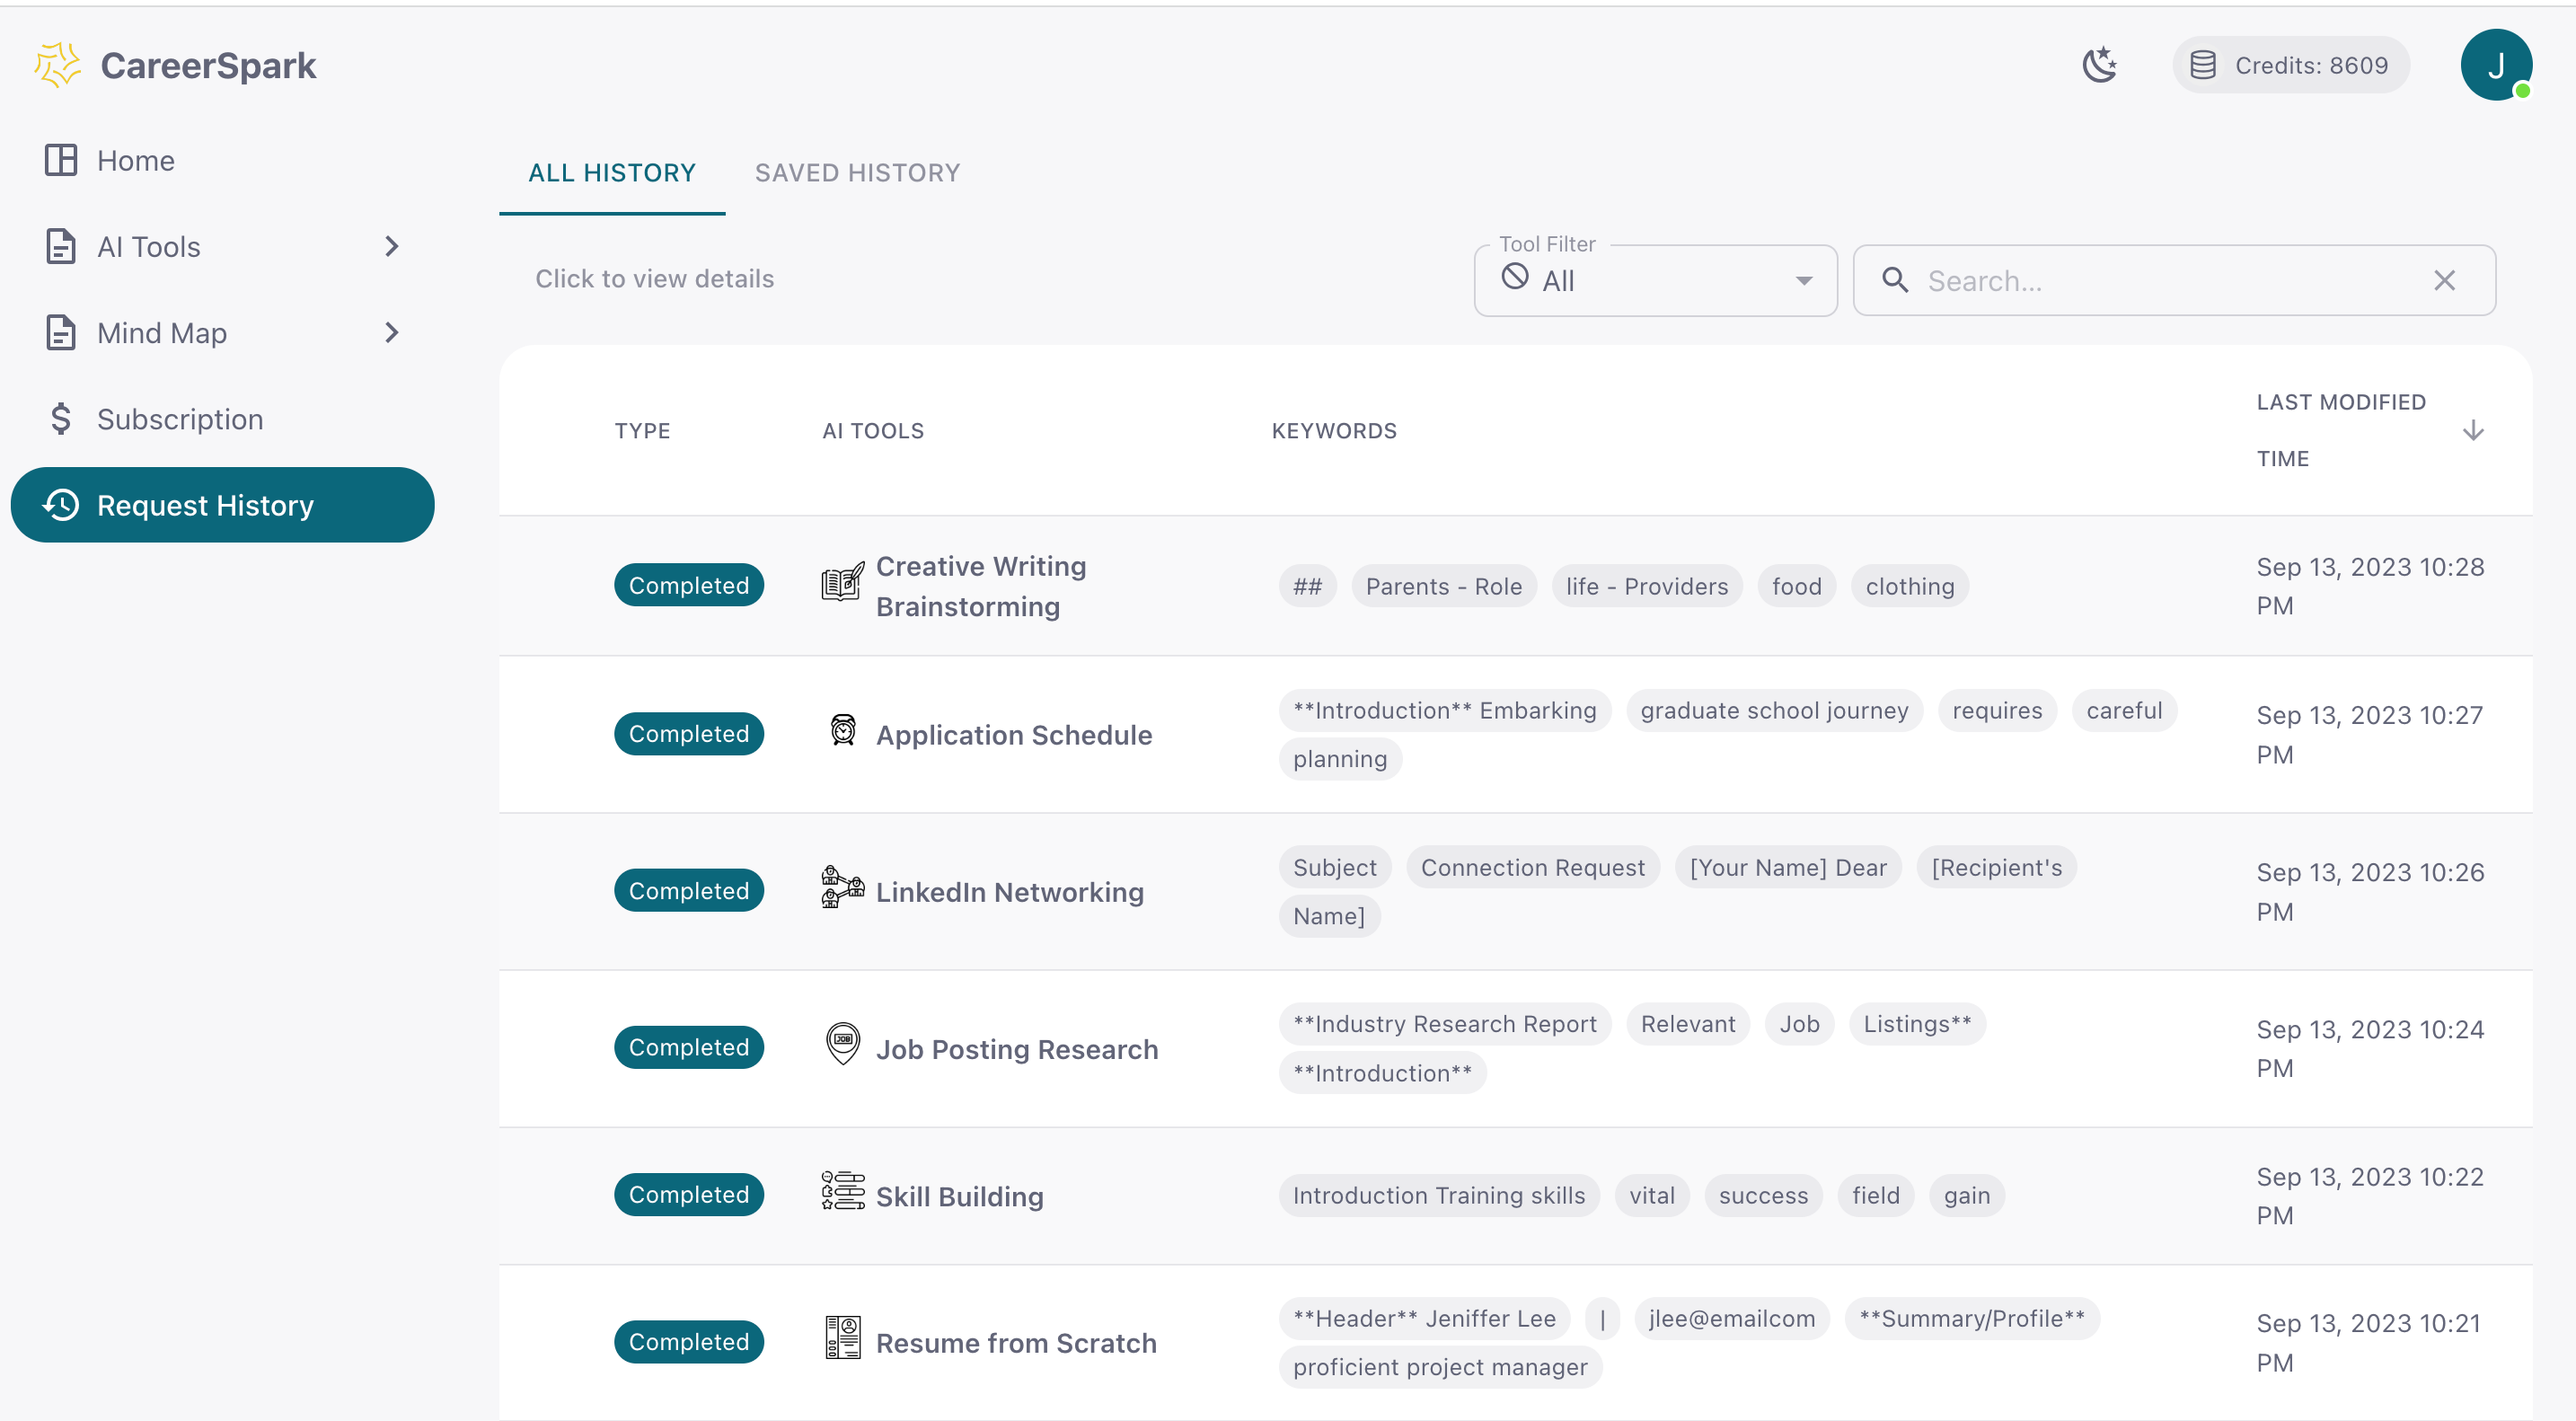
Task: Click the Creative Writing Brainstorming icon
Action: (x=842, y=584)
